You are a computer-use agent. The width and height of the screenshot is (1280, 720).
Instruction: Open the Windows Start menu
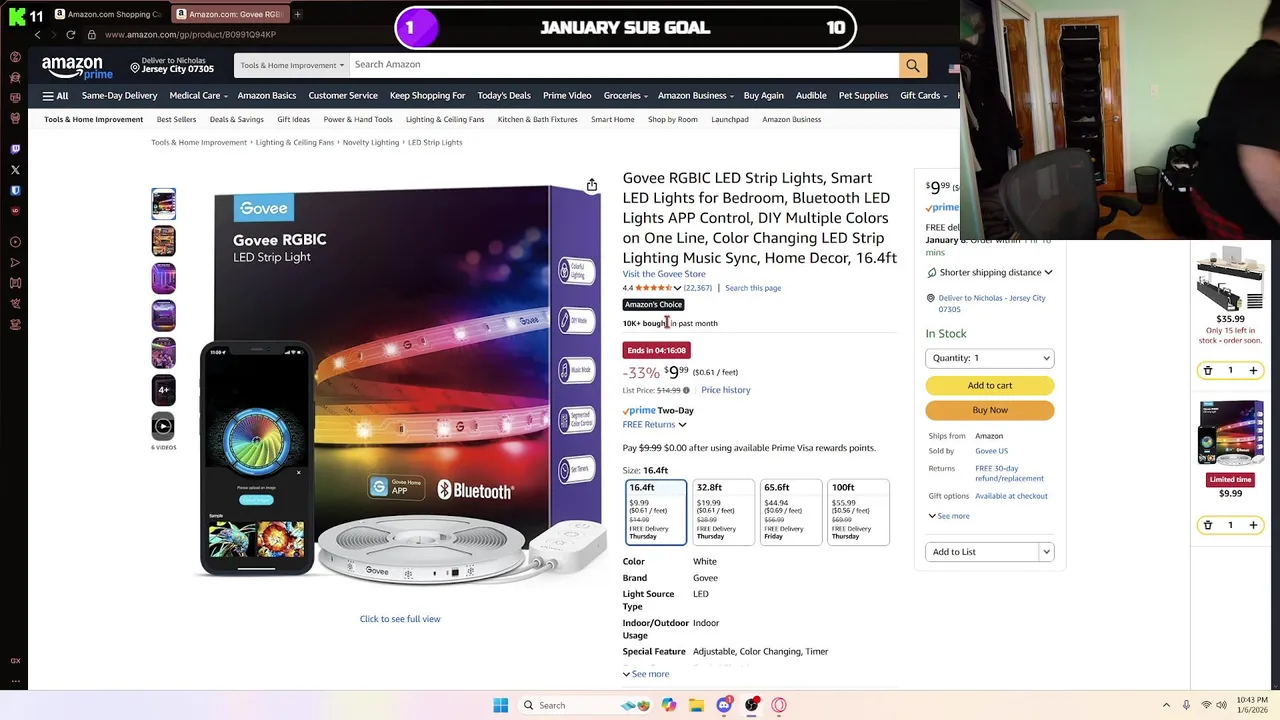[500, 705]
